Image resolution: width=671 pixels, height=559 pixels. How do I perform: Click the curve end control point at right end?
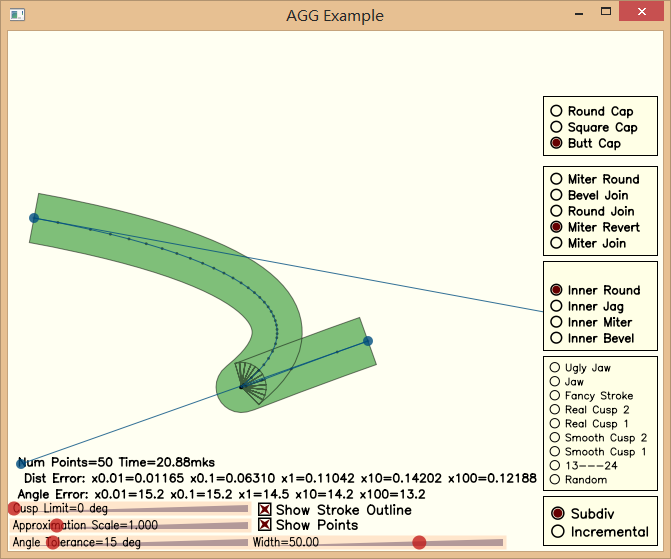tap(368, 341)
